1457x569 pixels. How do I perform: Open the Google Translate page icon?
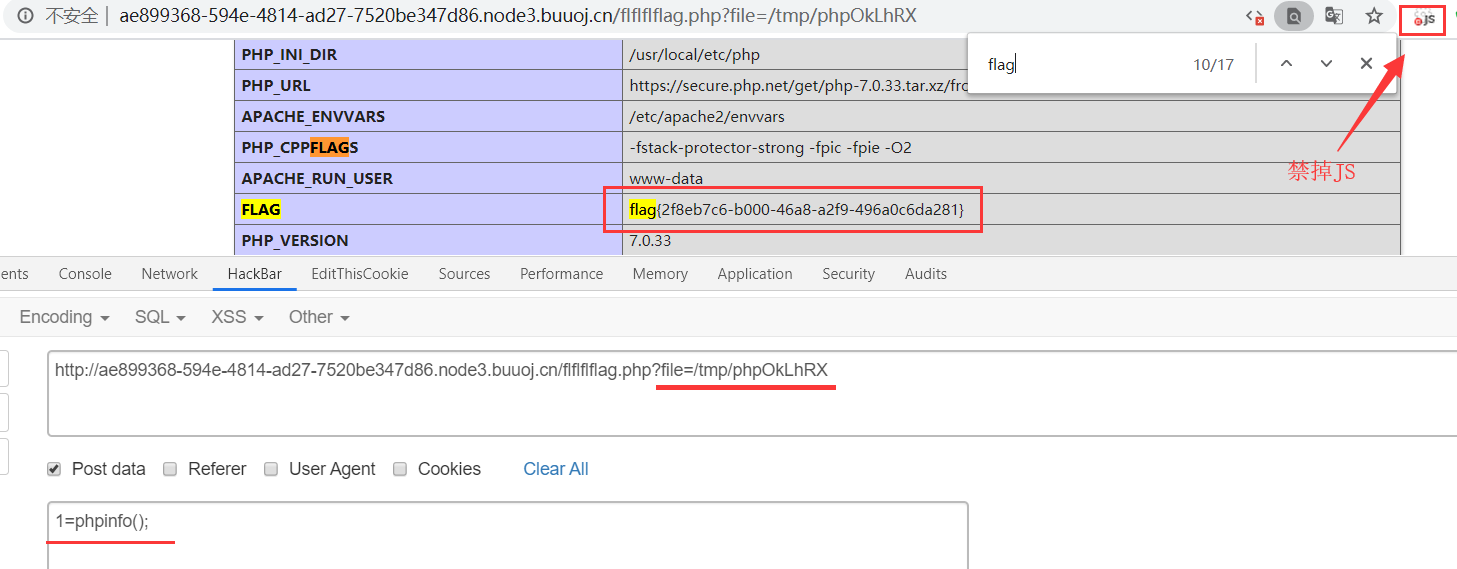pos(1334,16)
